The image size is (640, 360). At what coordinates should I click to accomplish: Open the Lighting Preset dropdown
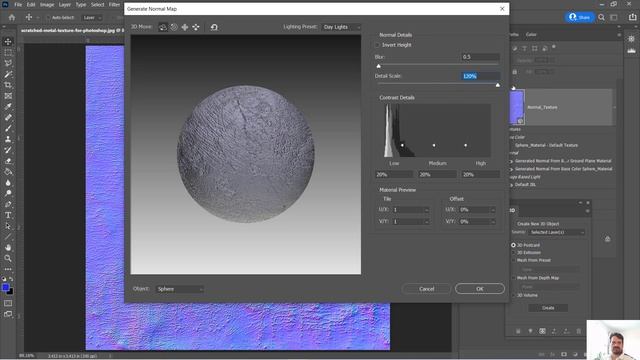tap(341, 27)
